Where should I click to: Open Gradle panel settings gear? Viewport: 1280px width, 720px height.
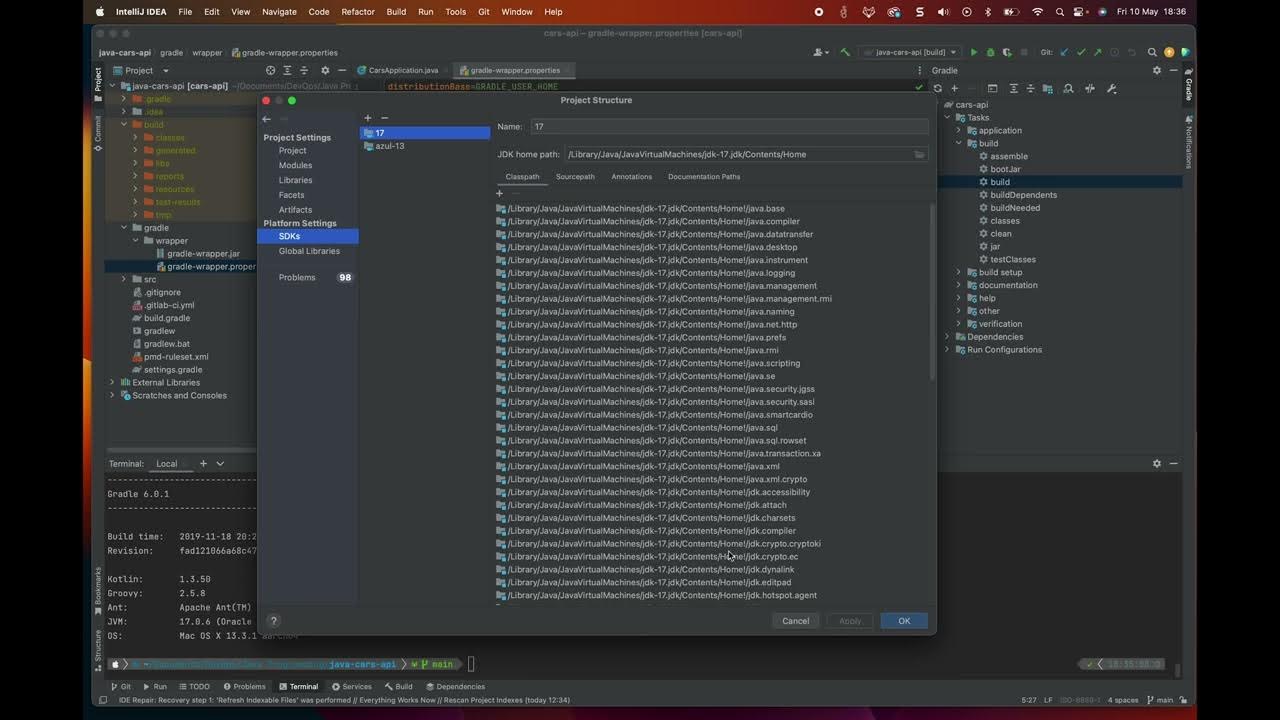(1157, 70)
